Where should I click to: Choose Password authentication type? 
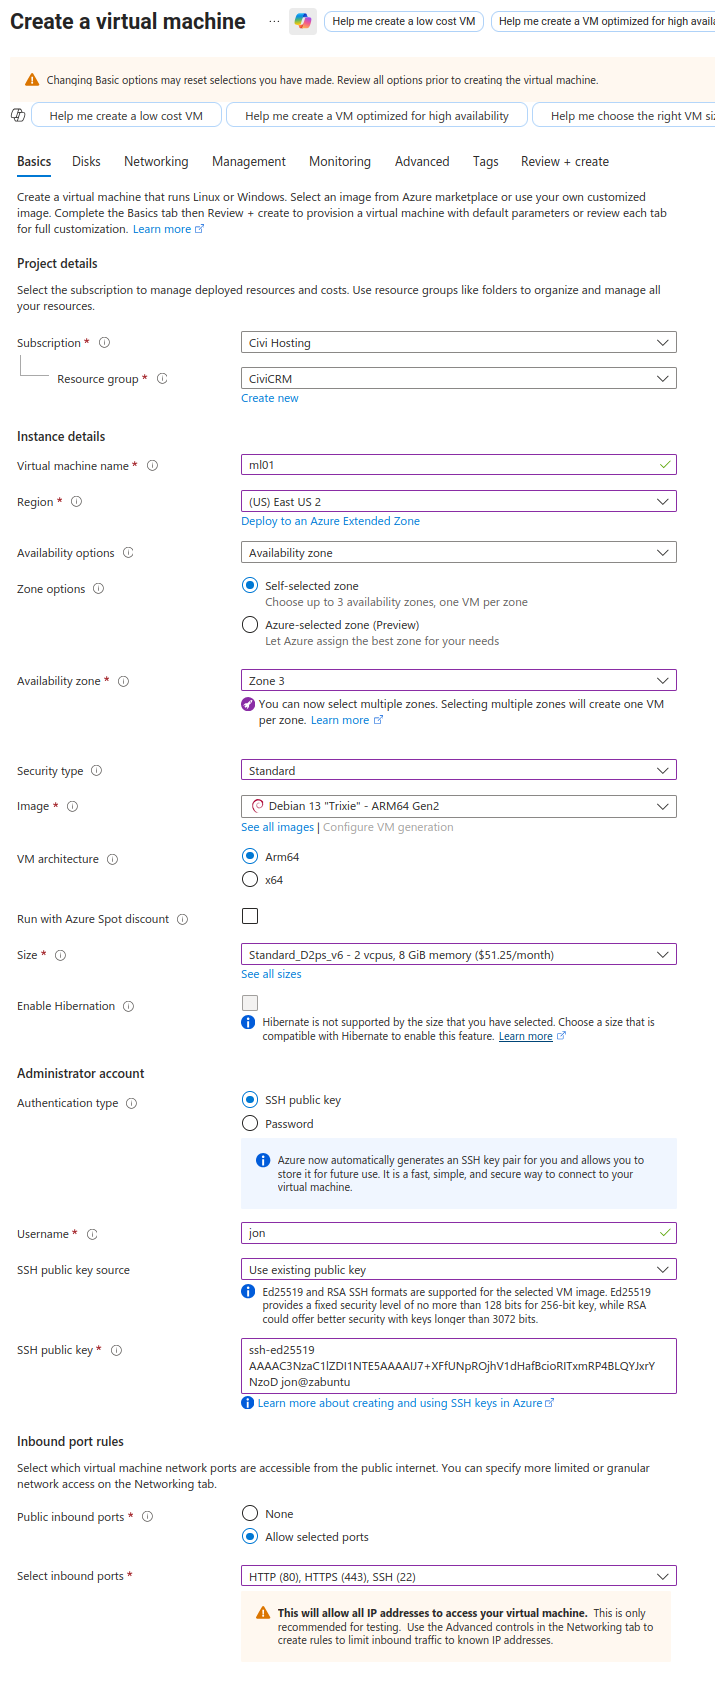(250, 1124)
